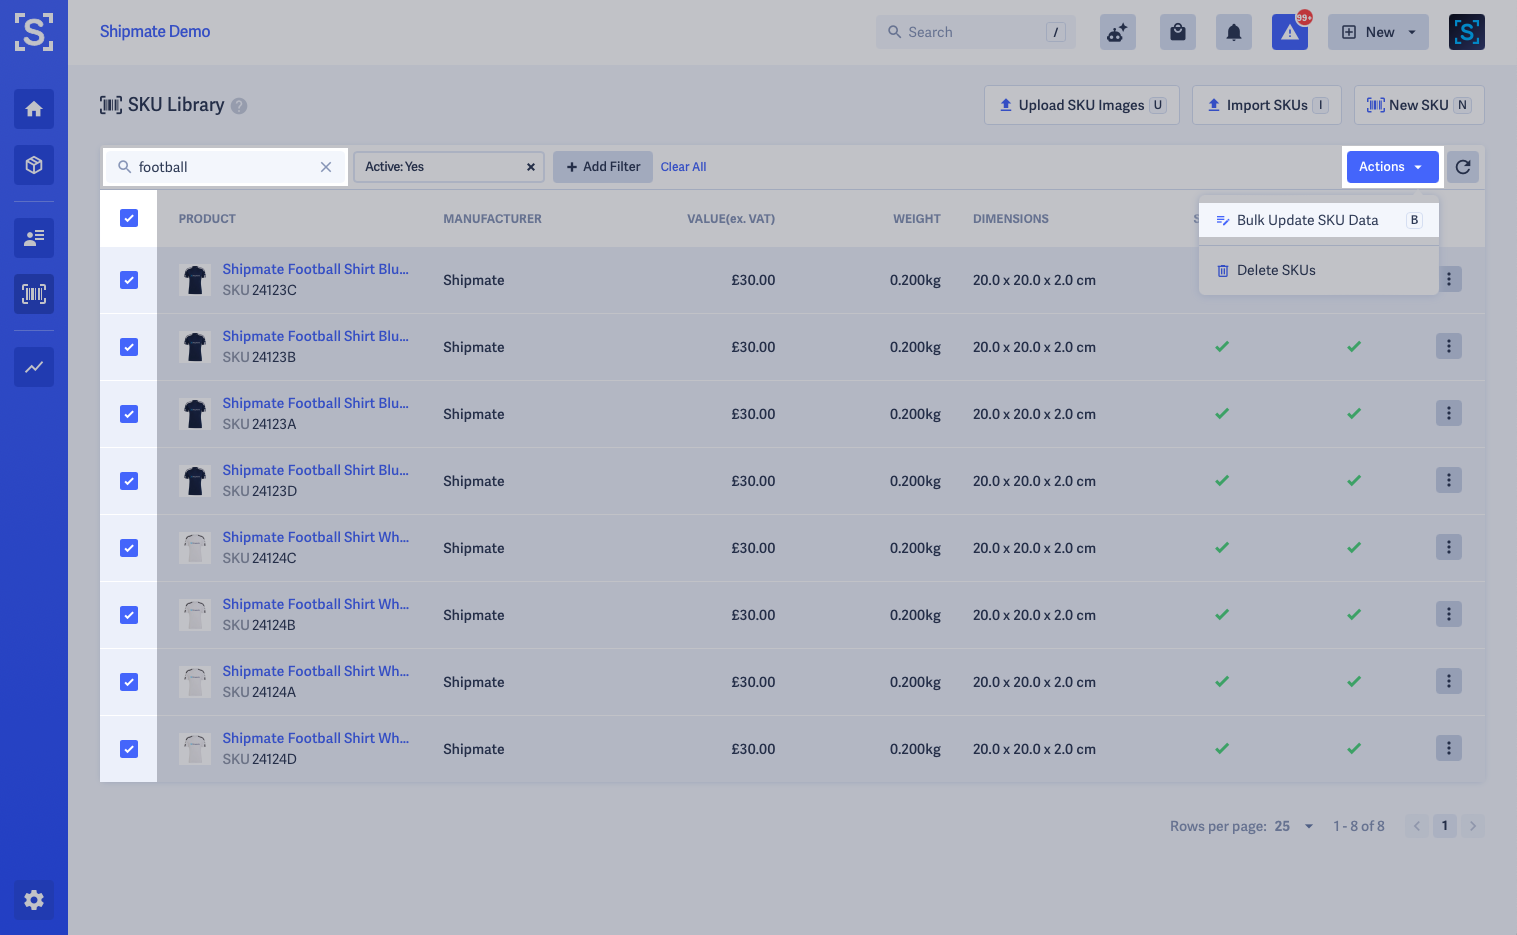The image size is (1517, 935).
Task: Expand the Actions dropdown button
Action: pos(1392,167)
